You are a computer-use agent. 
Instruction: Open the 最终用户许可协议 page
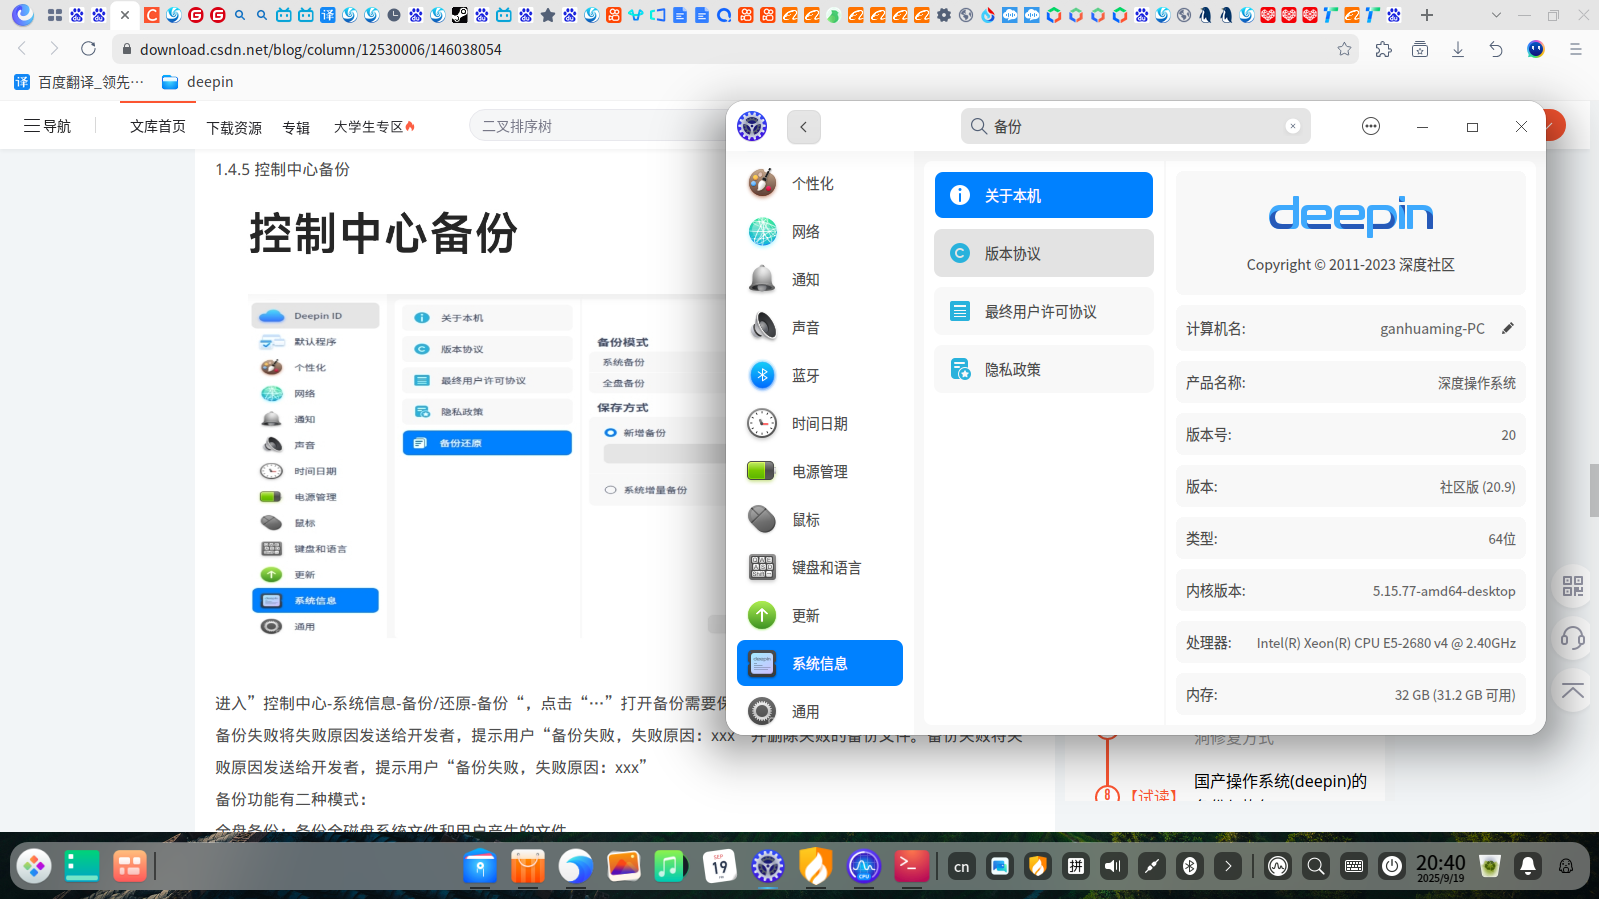click(1044, 311)
